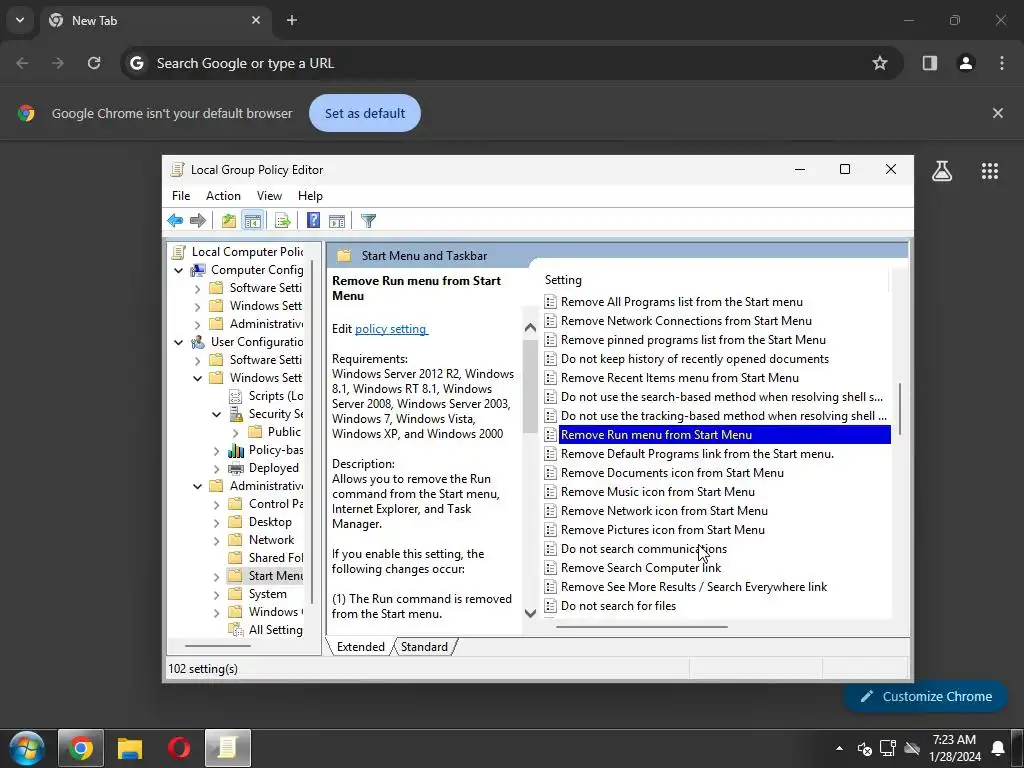Open the Google apps grid icon
Image resolution: width=1024 pixels, height=768 pixels.
(990, 171)
